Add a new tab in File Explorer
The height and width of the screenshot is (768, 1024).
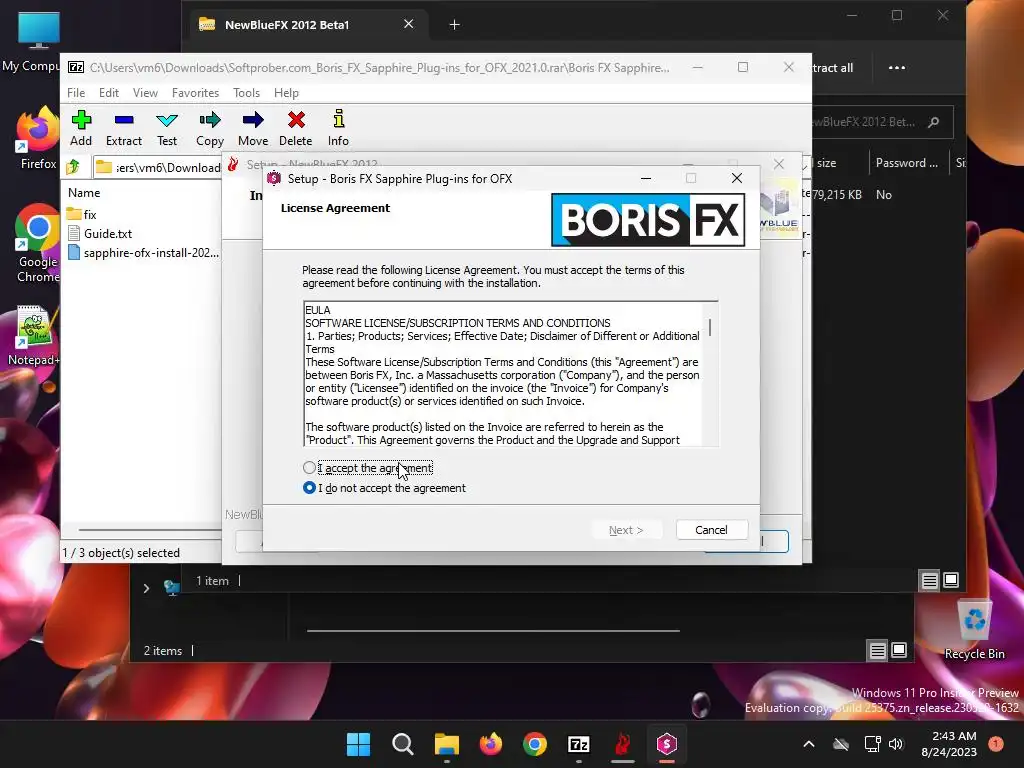point(455,25)
